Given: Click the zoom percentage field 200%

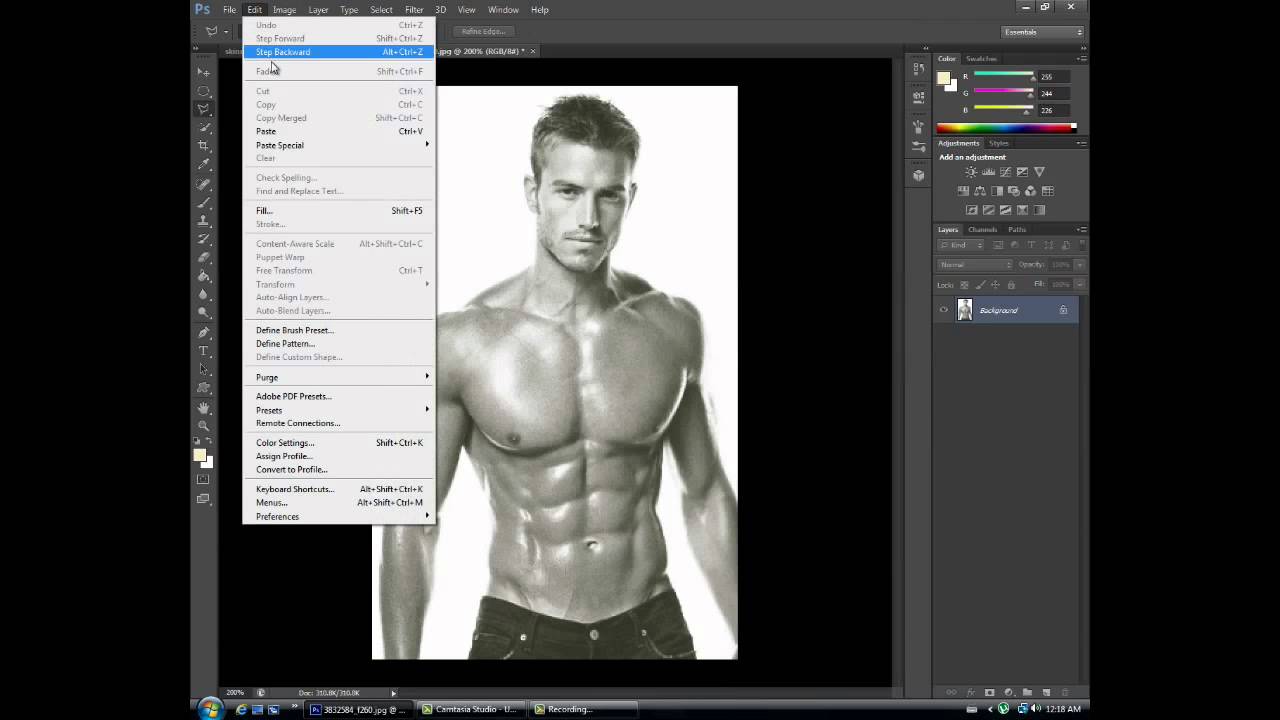Looking at the screenshot, I should pos(236,693).
